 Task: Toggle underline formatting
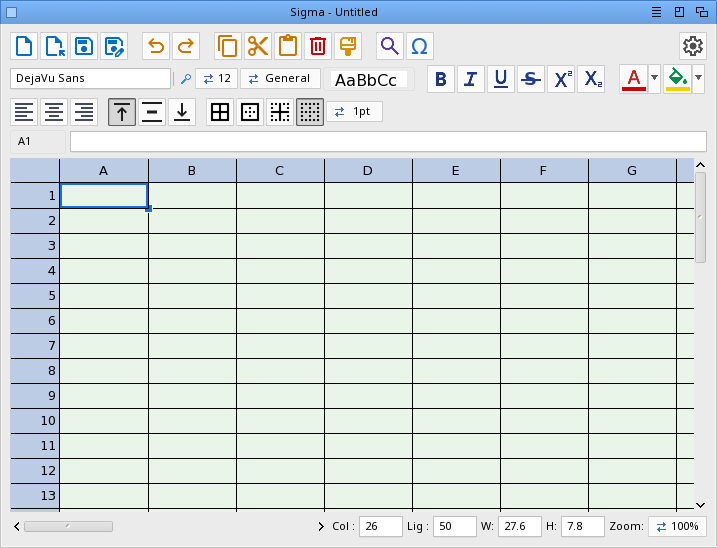pyautogui.click(x=501, y=79)
